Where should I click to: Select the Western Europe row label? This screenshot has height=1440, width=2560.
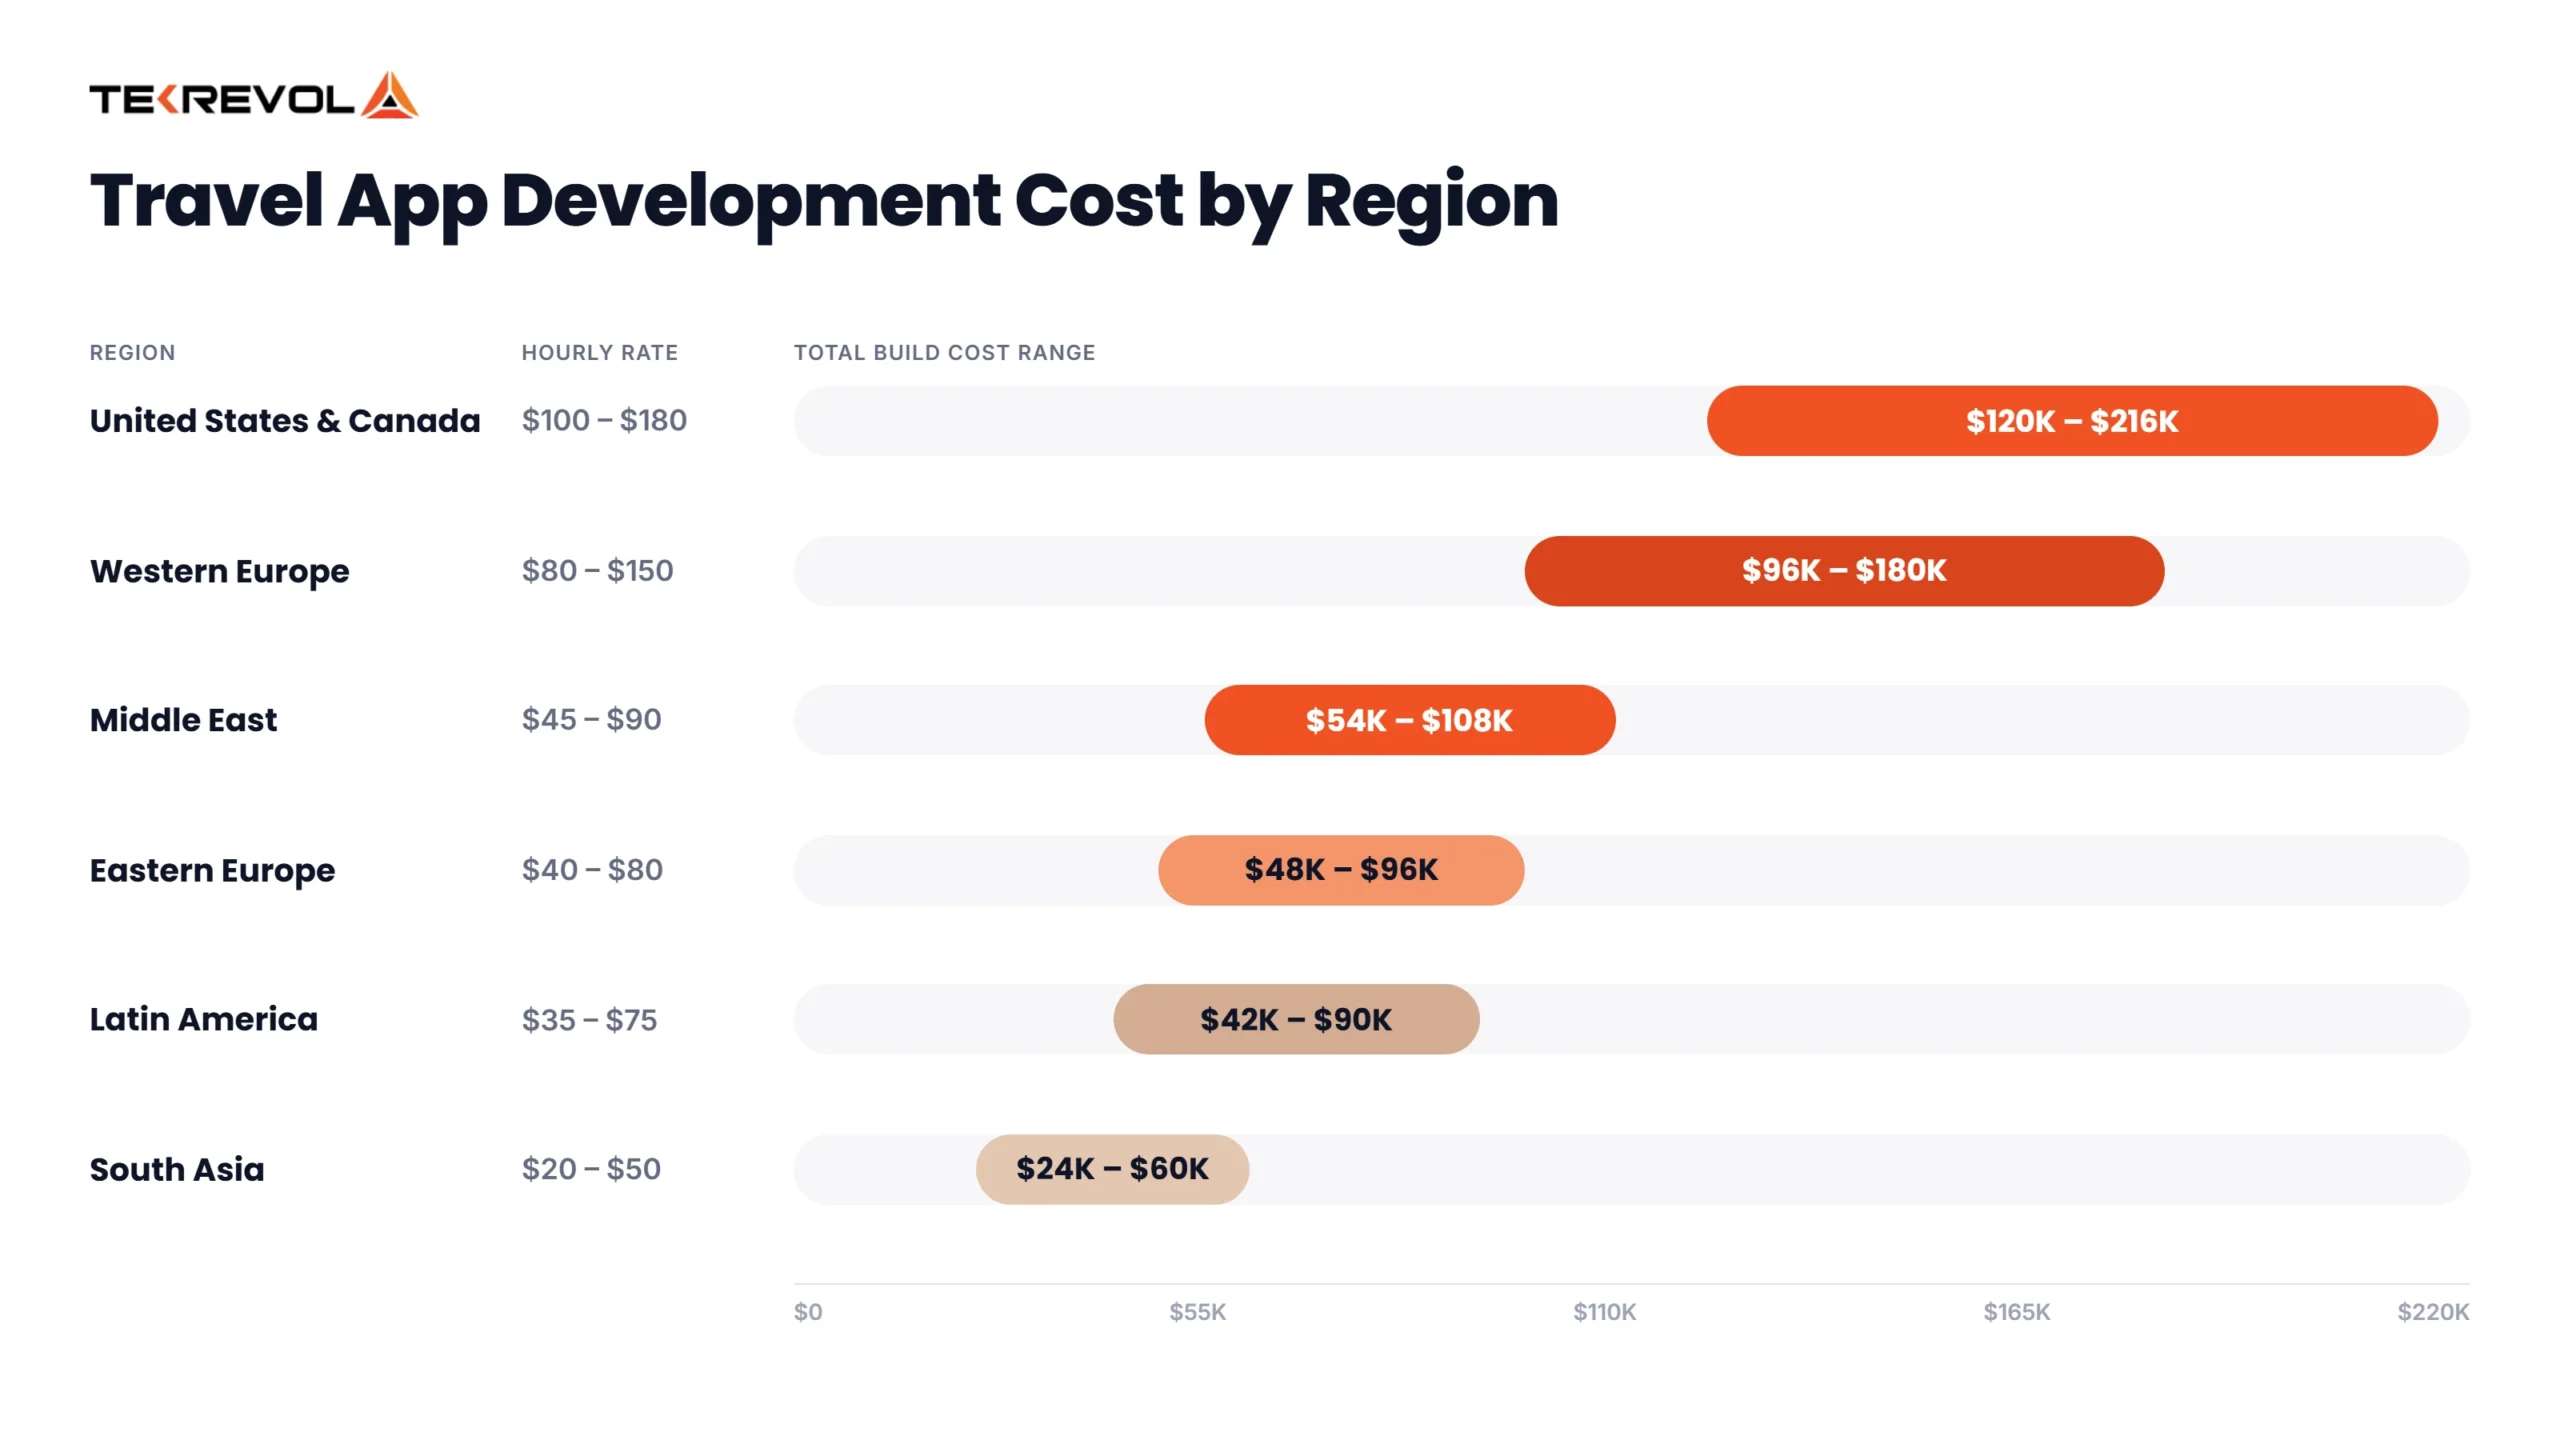pos(219,571)
